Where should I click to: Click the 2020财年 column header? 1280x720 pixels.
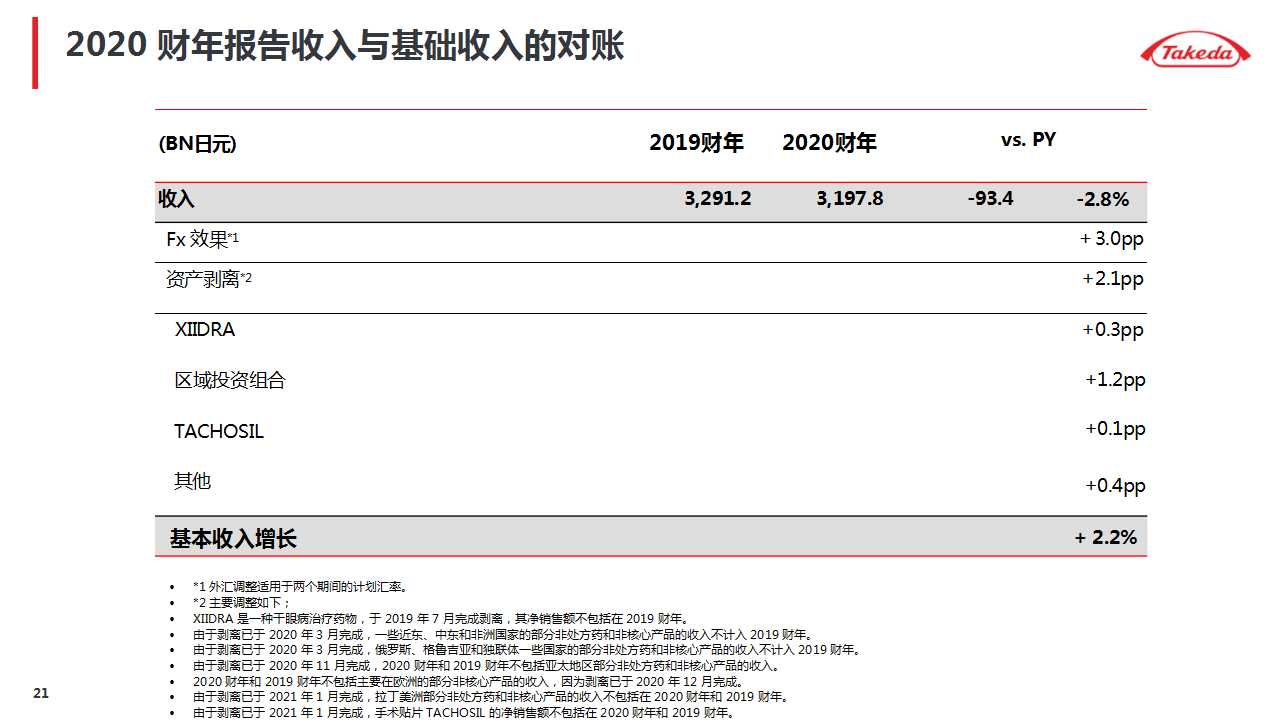point(829,143)
